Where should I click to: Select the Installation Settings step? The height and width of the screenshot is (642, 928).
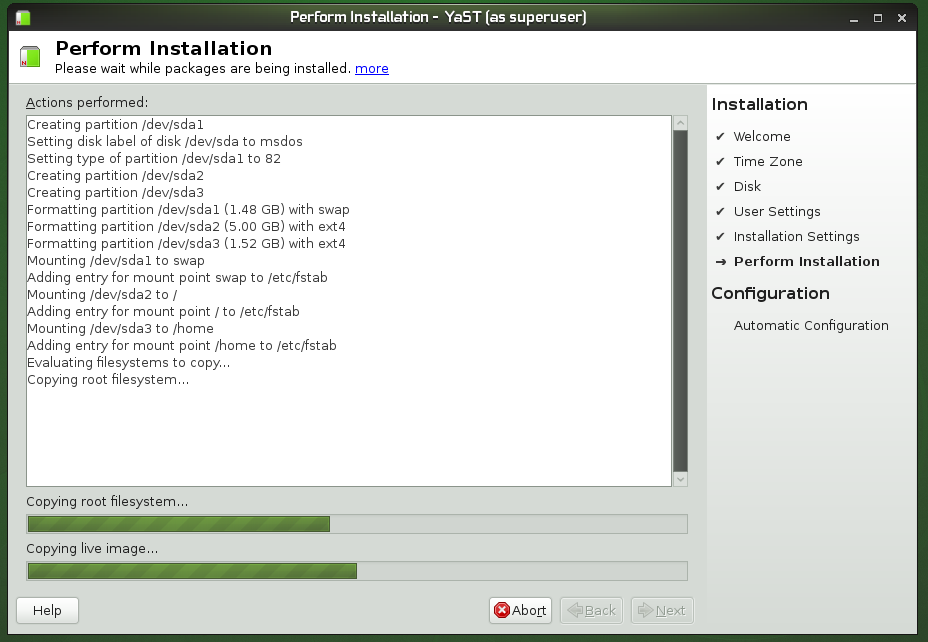point(797,237)
